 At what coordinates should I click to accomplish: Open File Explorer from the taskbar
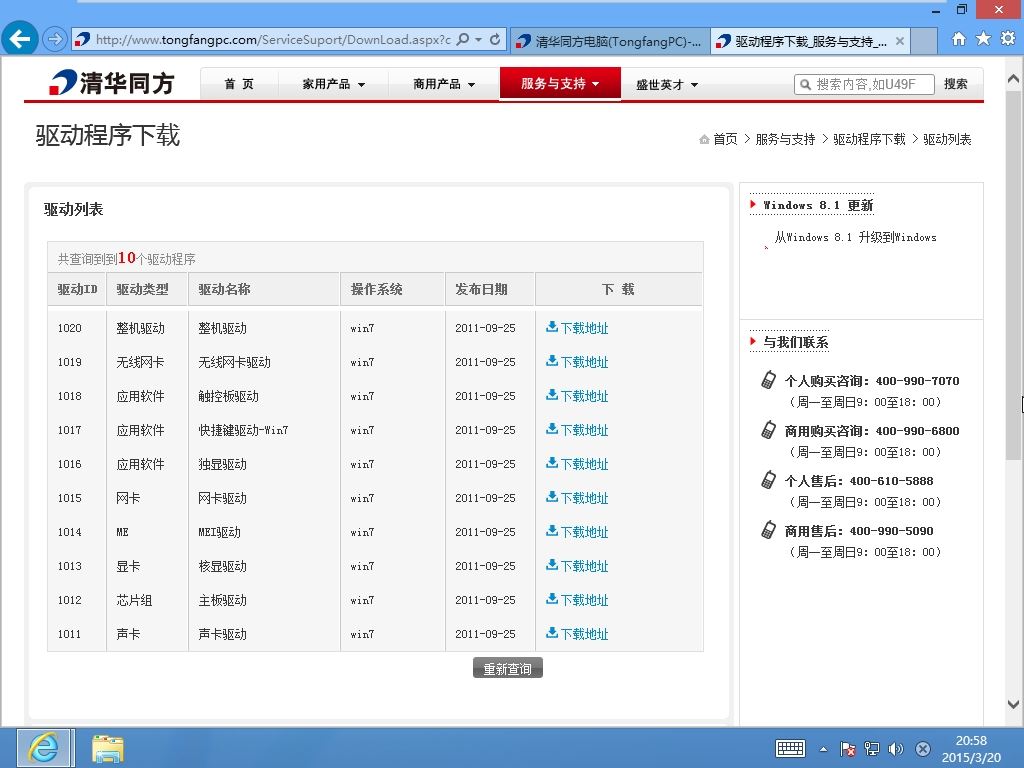(108, 748)
